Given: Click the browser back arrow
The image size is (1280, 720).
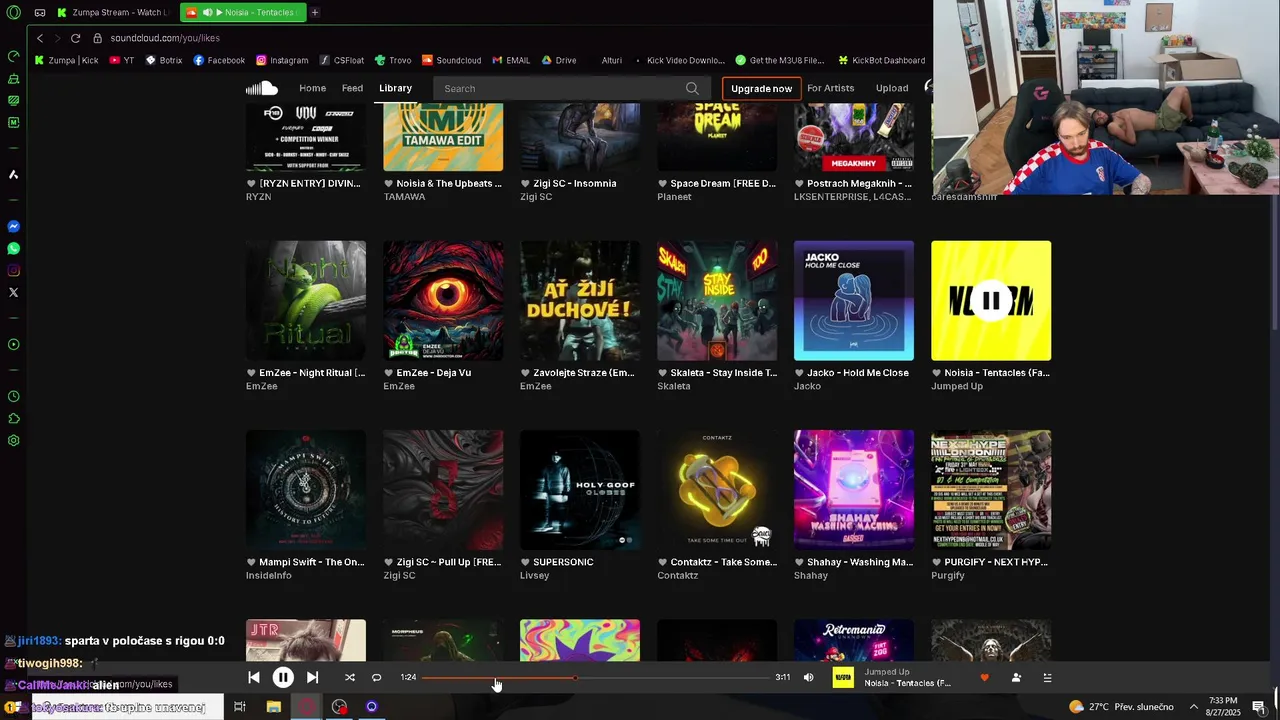Looking at the screenshot, I should [40, 38].
